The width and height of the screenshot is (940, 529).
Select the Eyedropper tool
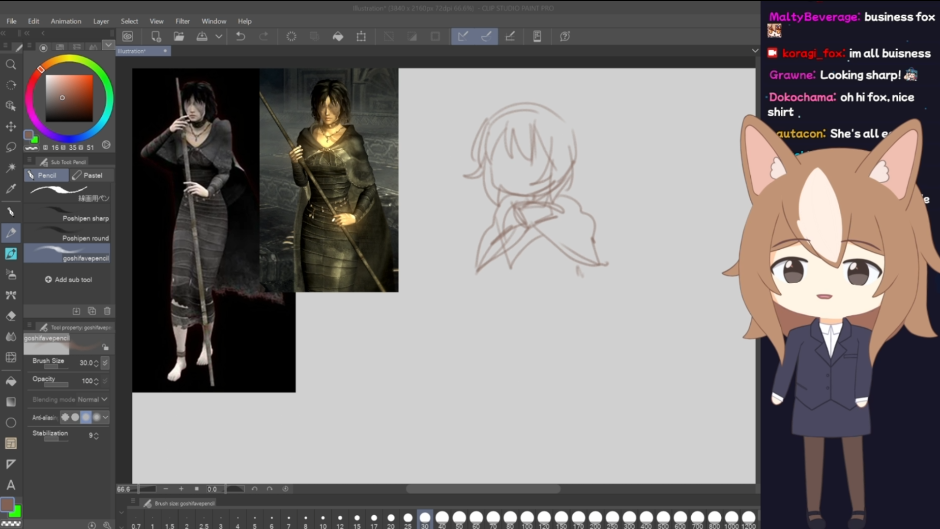pyautogui.click(x=11, y=189)
